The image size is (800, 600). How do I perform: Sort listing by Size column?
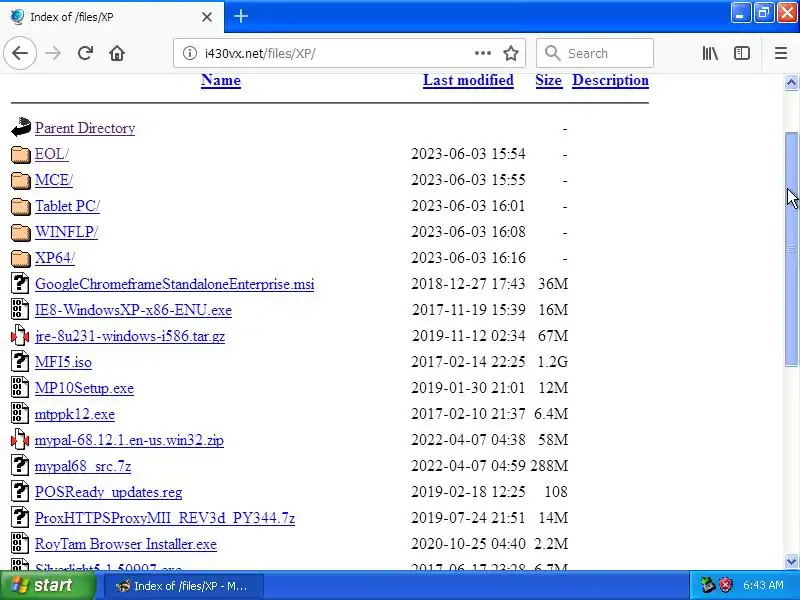click(548, 81)
